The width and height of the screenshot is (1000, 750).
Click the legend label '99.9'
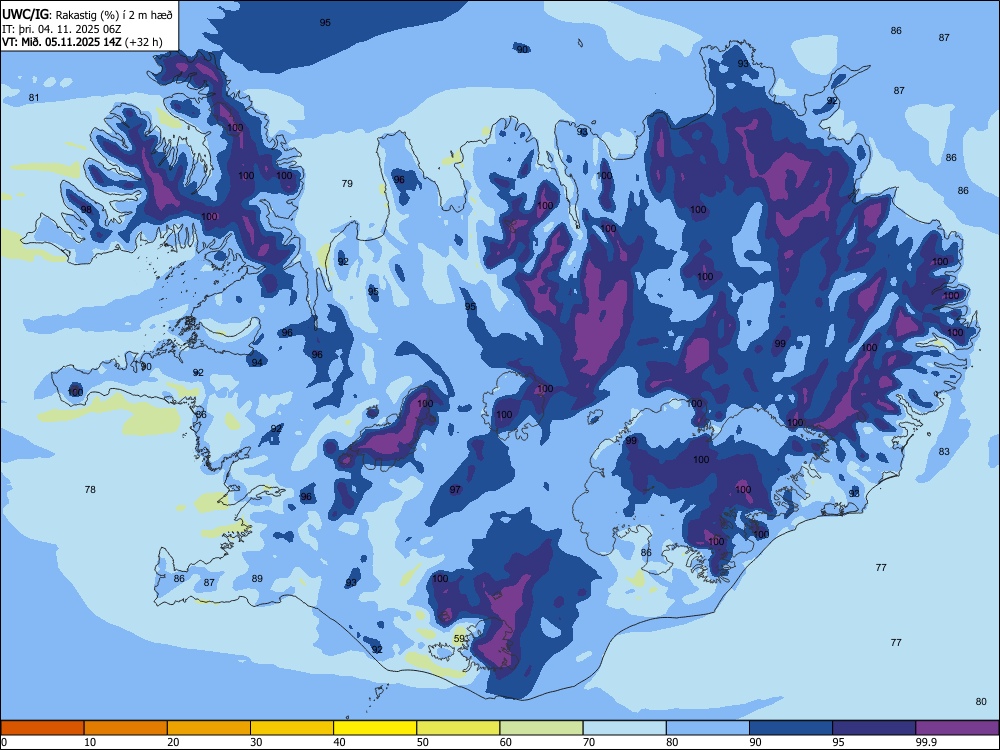(x=925, y=742)
